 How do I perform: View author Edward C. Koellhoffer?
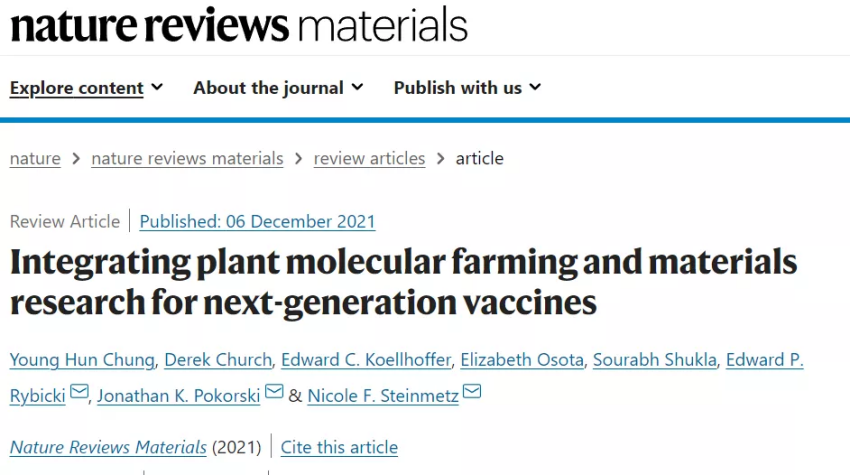(366, 360)
